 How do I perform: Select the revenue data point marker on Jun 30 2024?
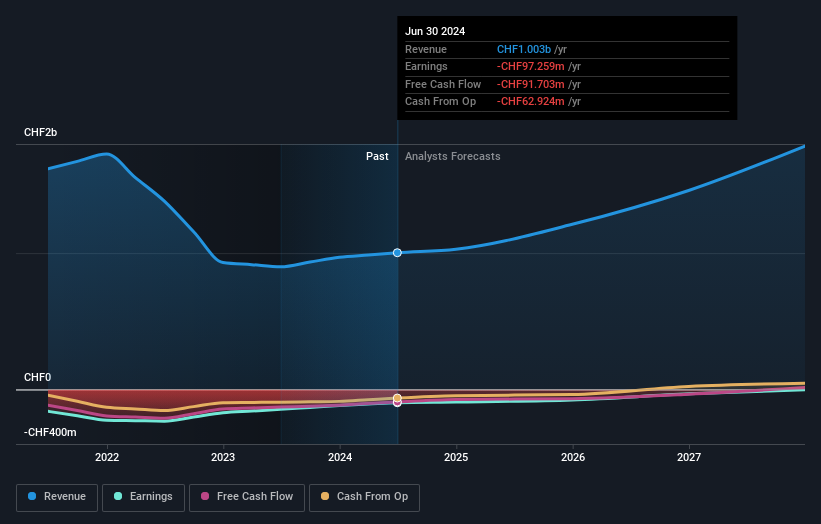coord(397,253)
